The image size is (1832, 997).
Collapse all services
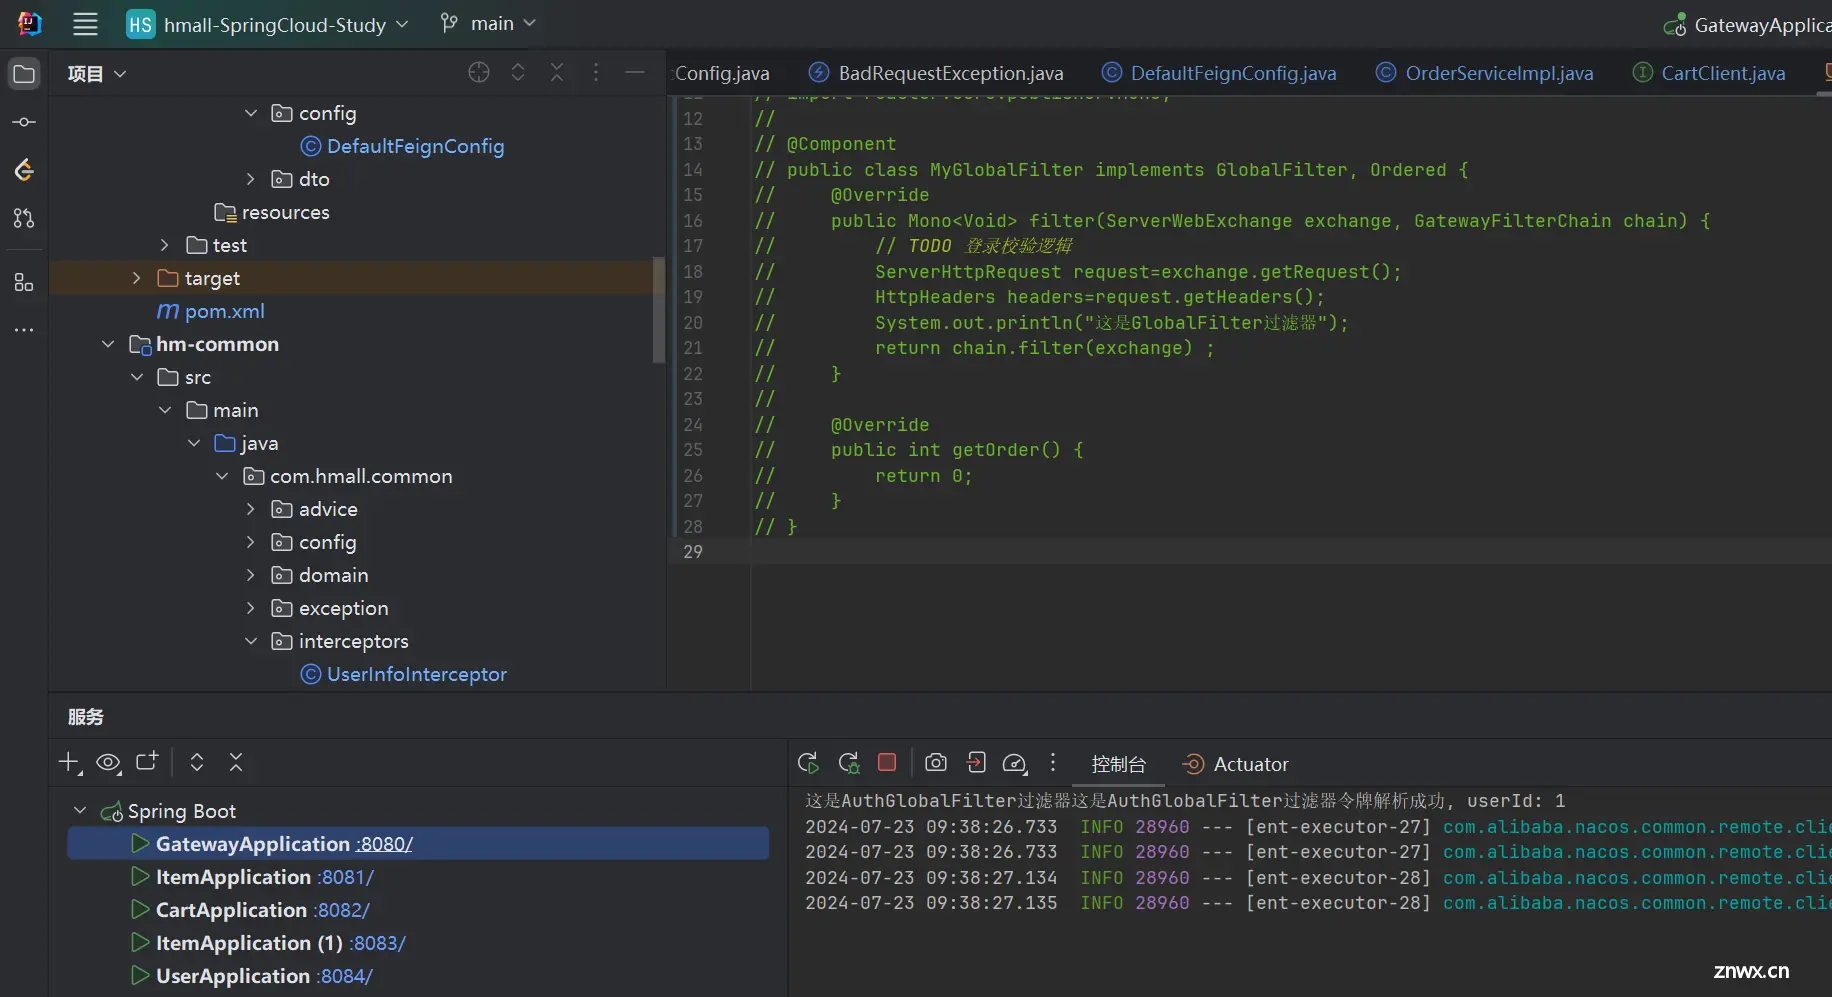point(236,762)
